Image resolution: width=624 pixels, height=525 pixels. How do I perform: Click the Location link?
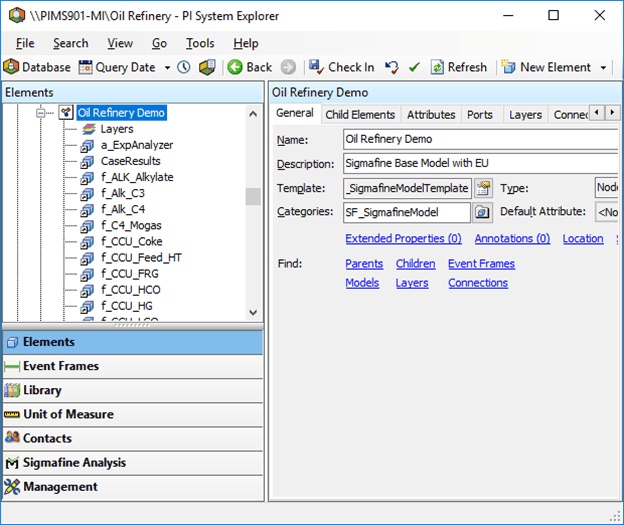583,238
